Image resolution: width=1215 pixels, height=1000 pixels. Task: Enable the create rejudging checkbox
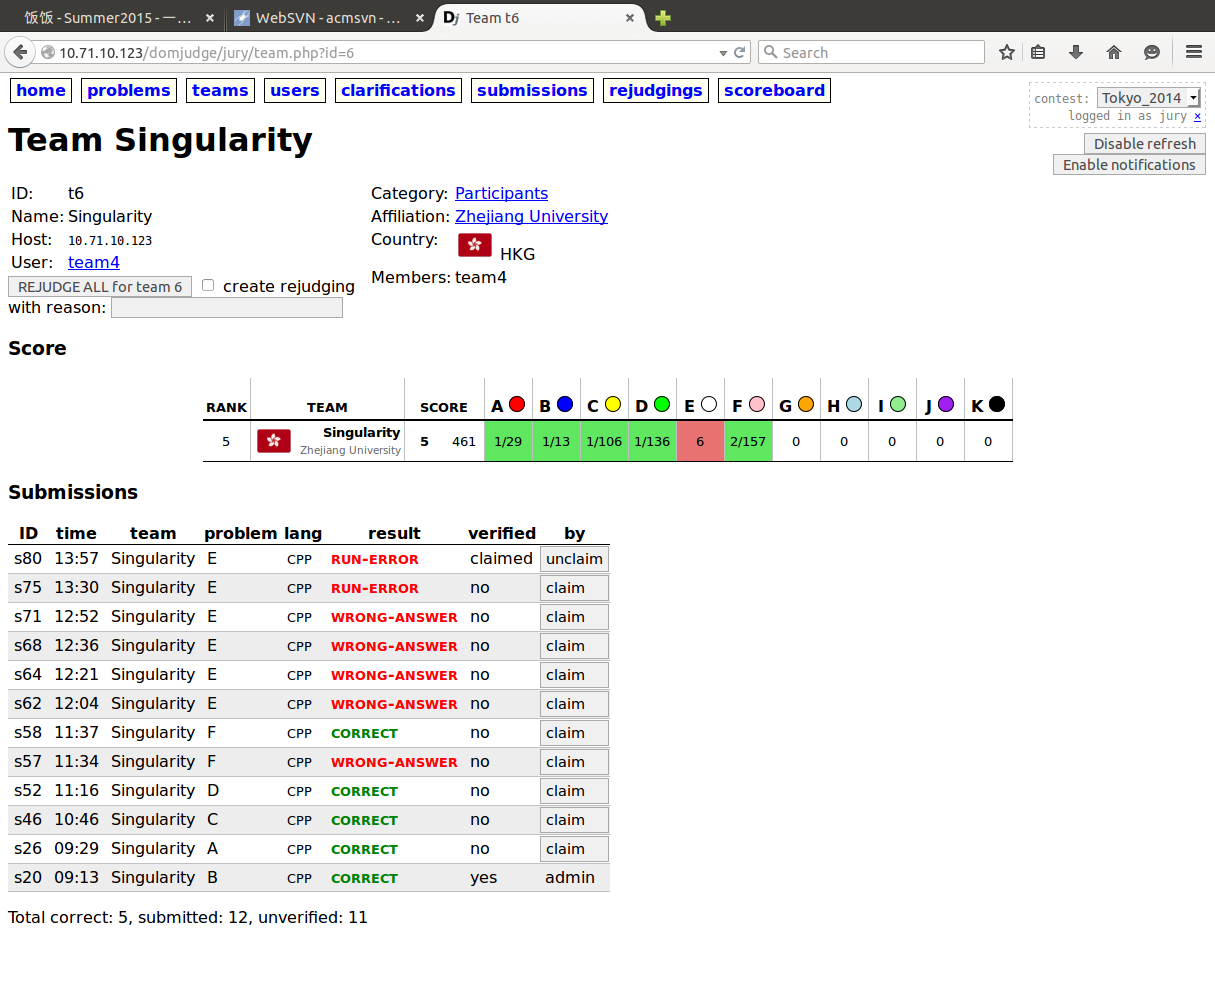tap(208, 285)
